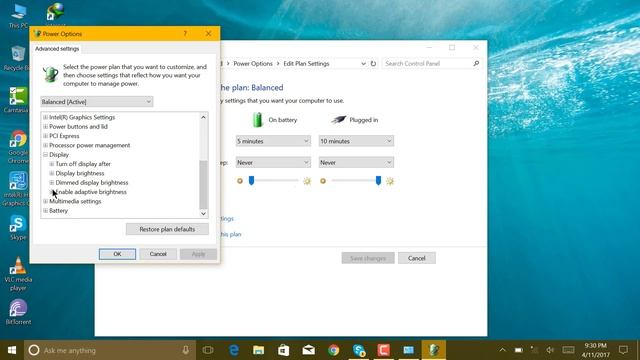Open the Windows Start menu
This screenshot has width=640, height=360.
pyautogui.click(x=12, y=350)
